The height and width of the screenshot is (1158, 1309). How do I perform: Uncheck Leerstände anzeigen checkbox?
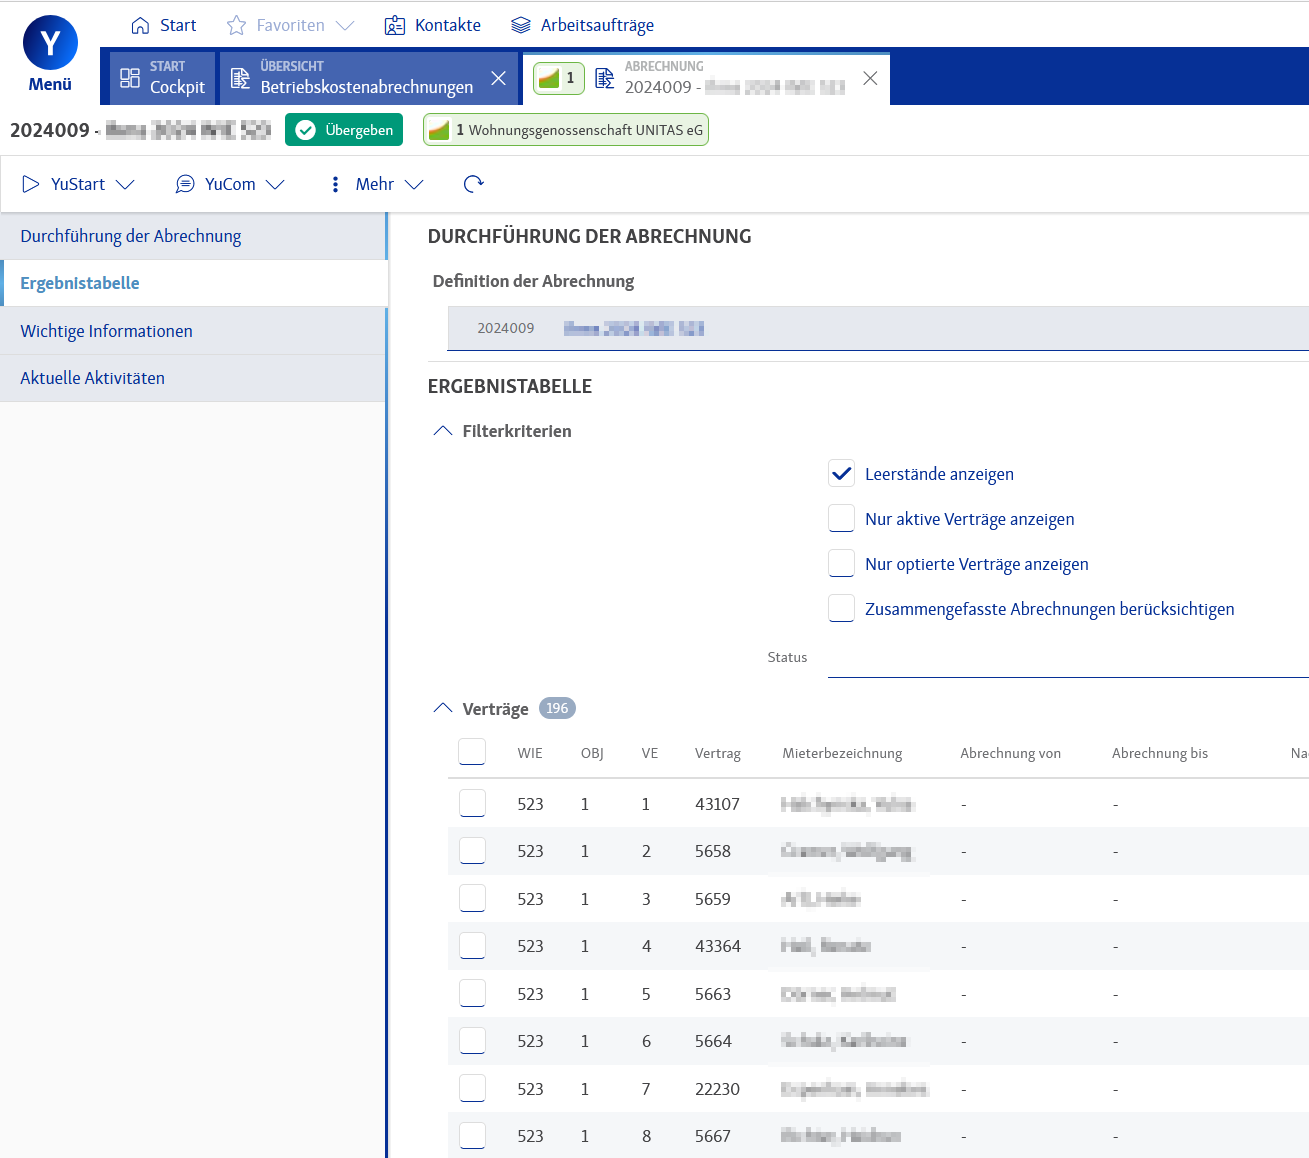[x=841, y=474]
